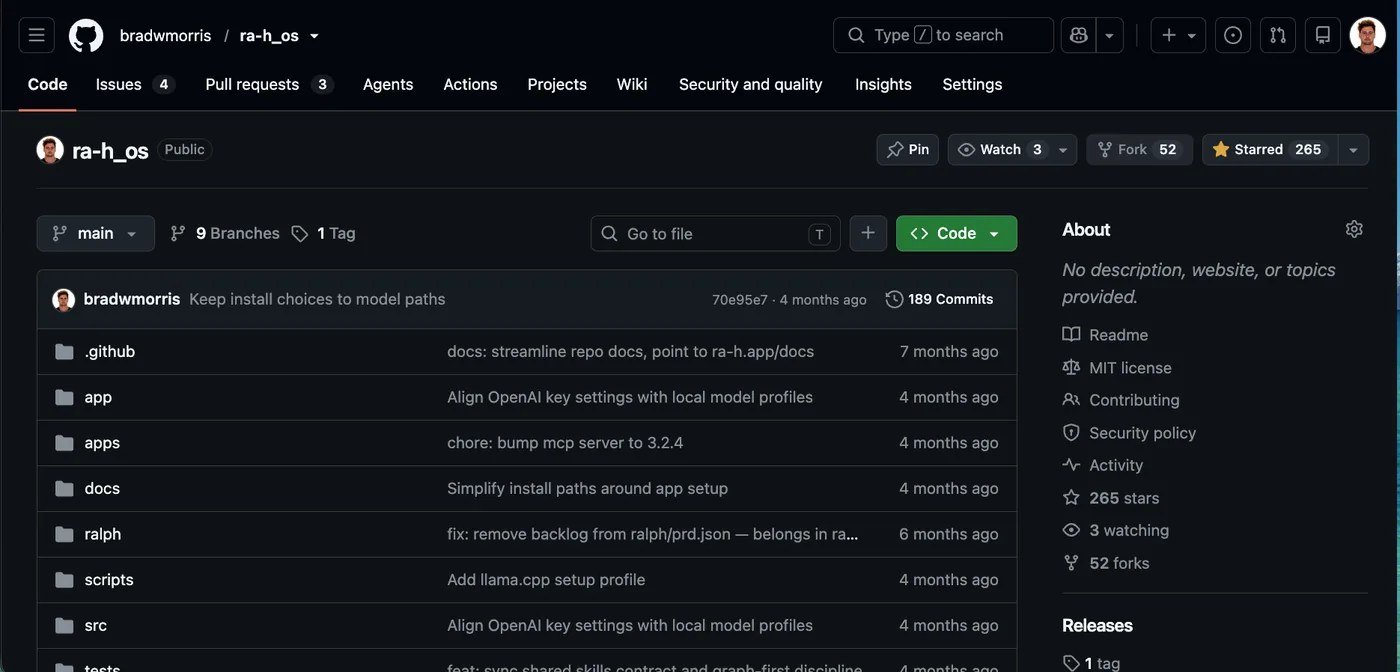Open the Security and quality tab

751,84
